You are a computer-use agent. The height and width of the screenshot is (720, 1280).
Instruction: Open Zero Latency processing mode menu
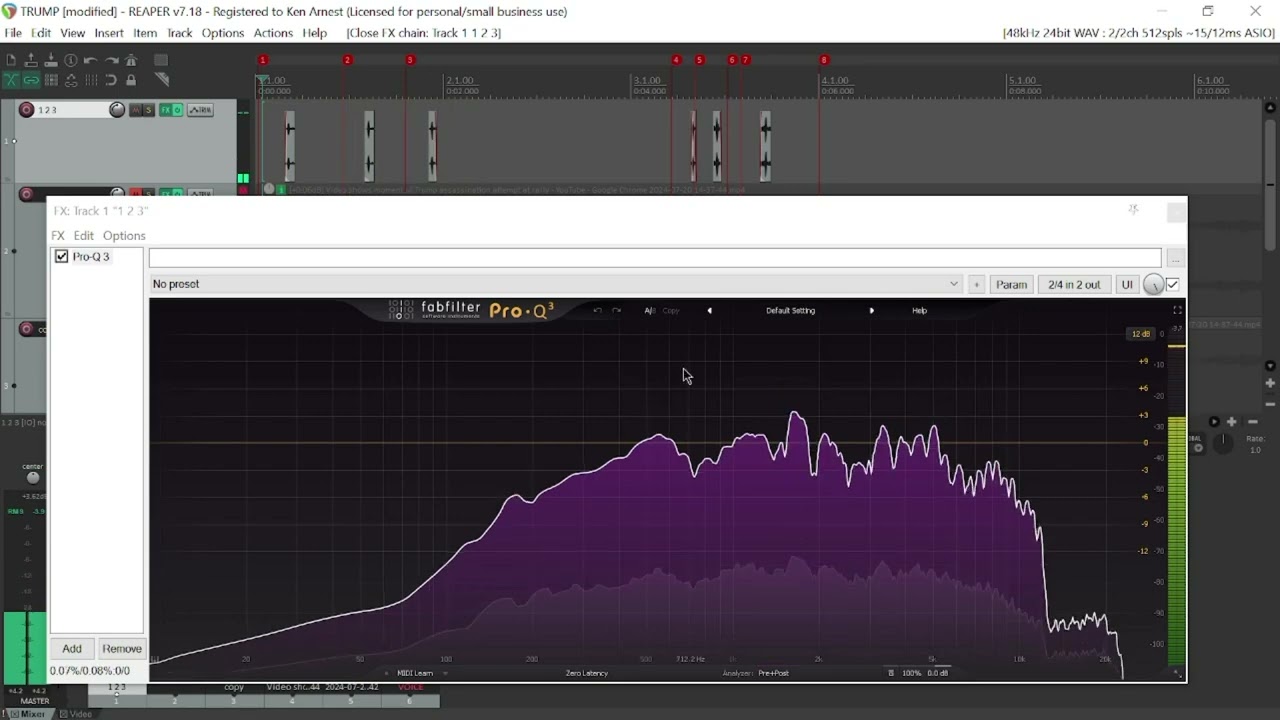pyautogui.click(x=586, y=673)
